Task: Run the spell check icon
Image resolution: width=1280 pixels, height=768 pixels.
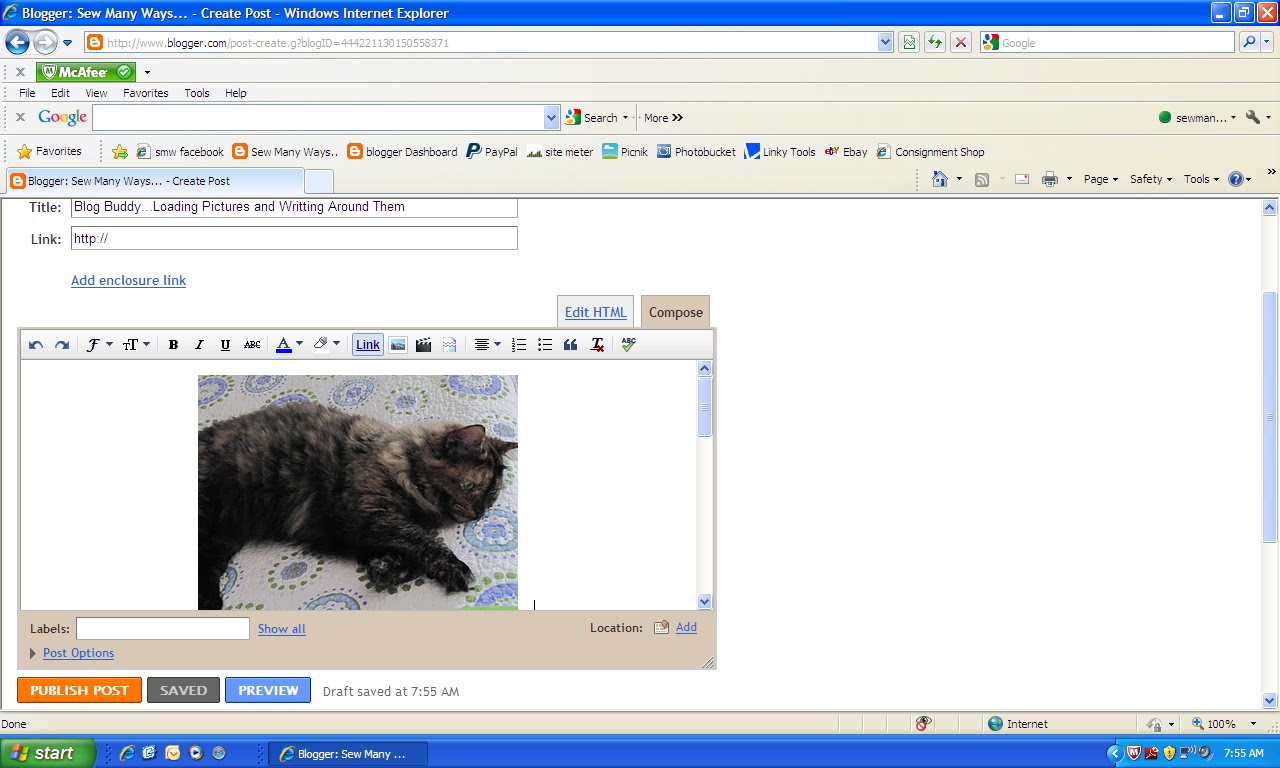Action: (x=628, y=345)
